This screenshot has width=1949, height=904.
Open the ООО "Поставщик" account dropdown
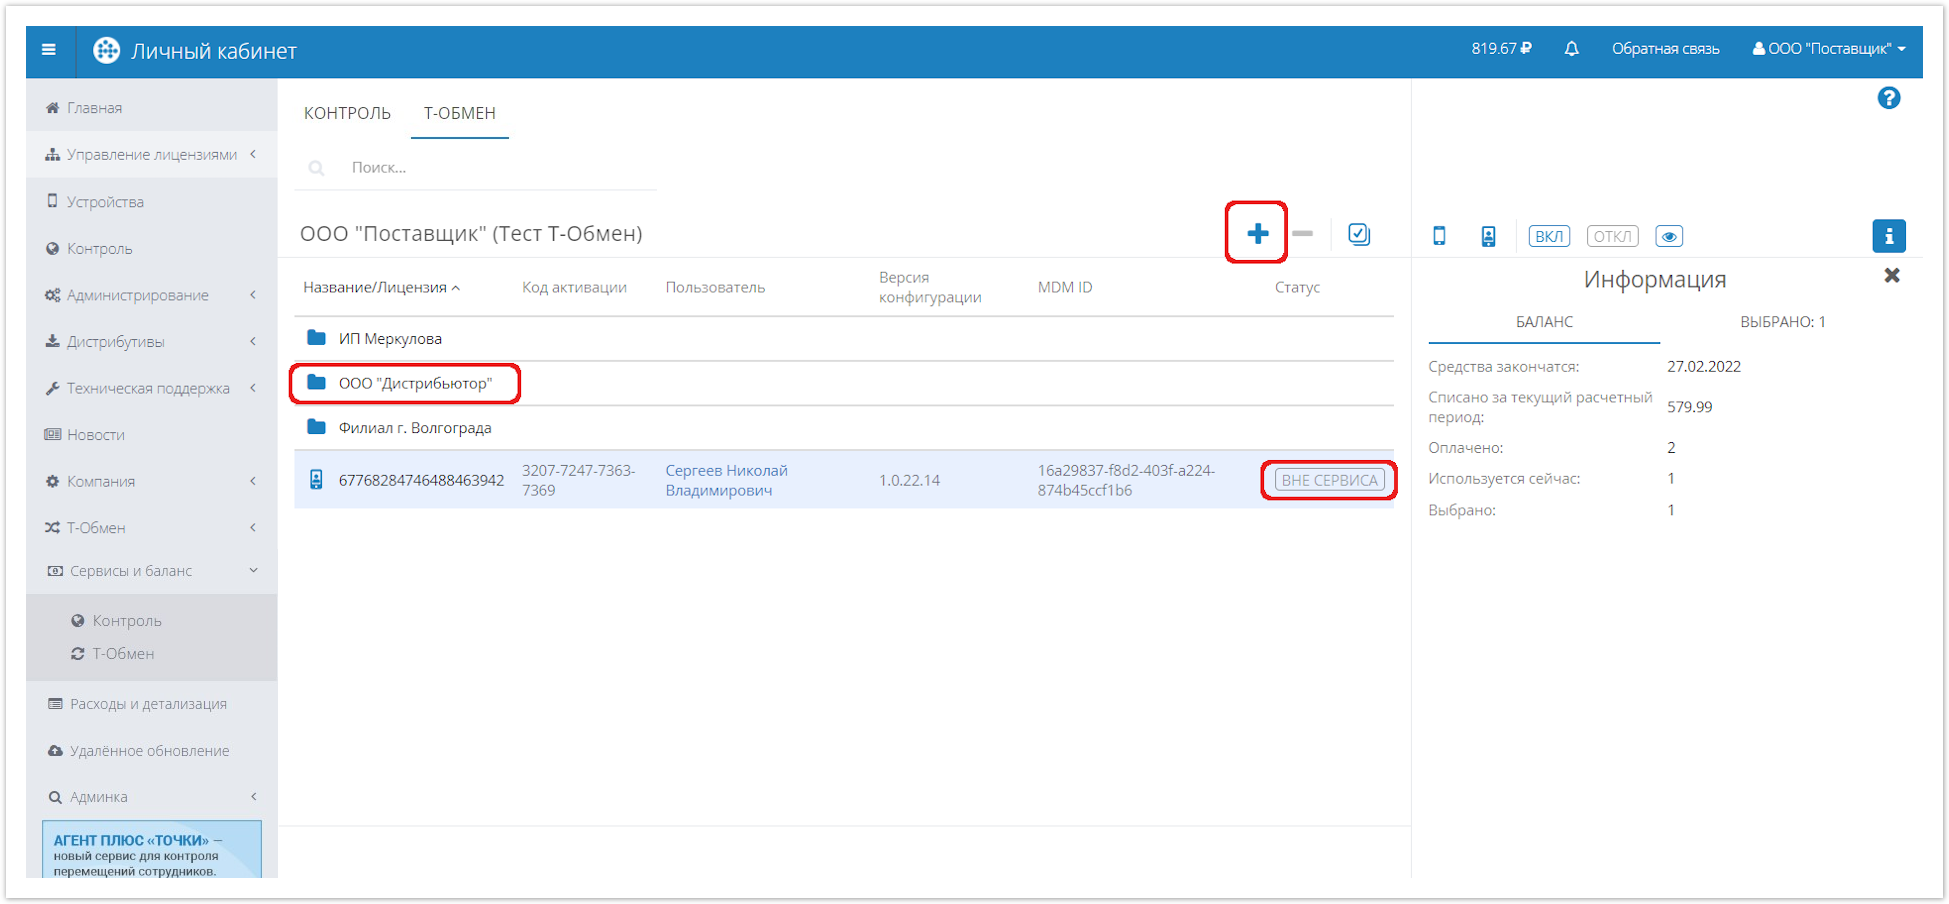click(1829, 49)
